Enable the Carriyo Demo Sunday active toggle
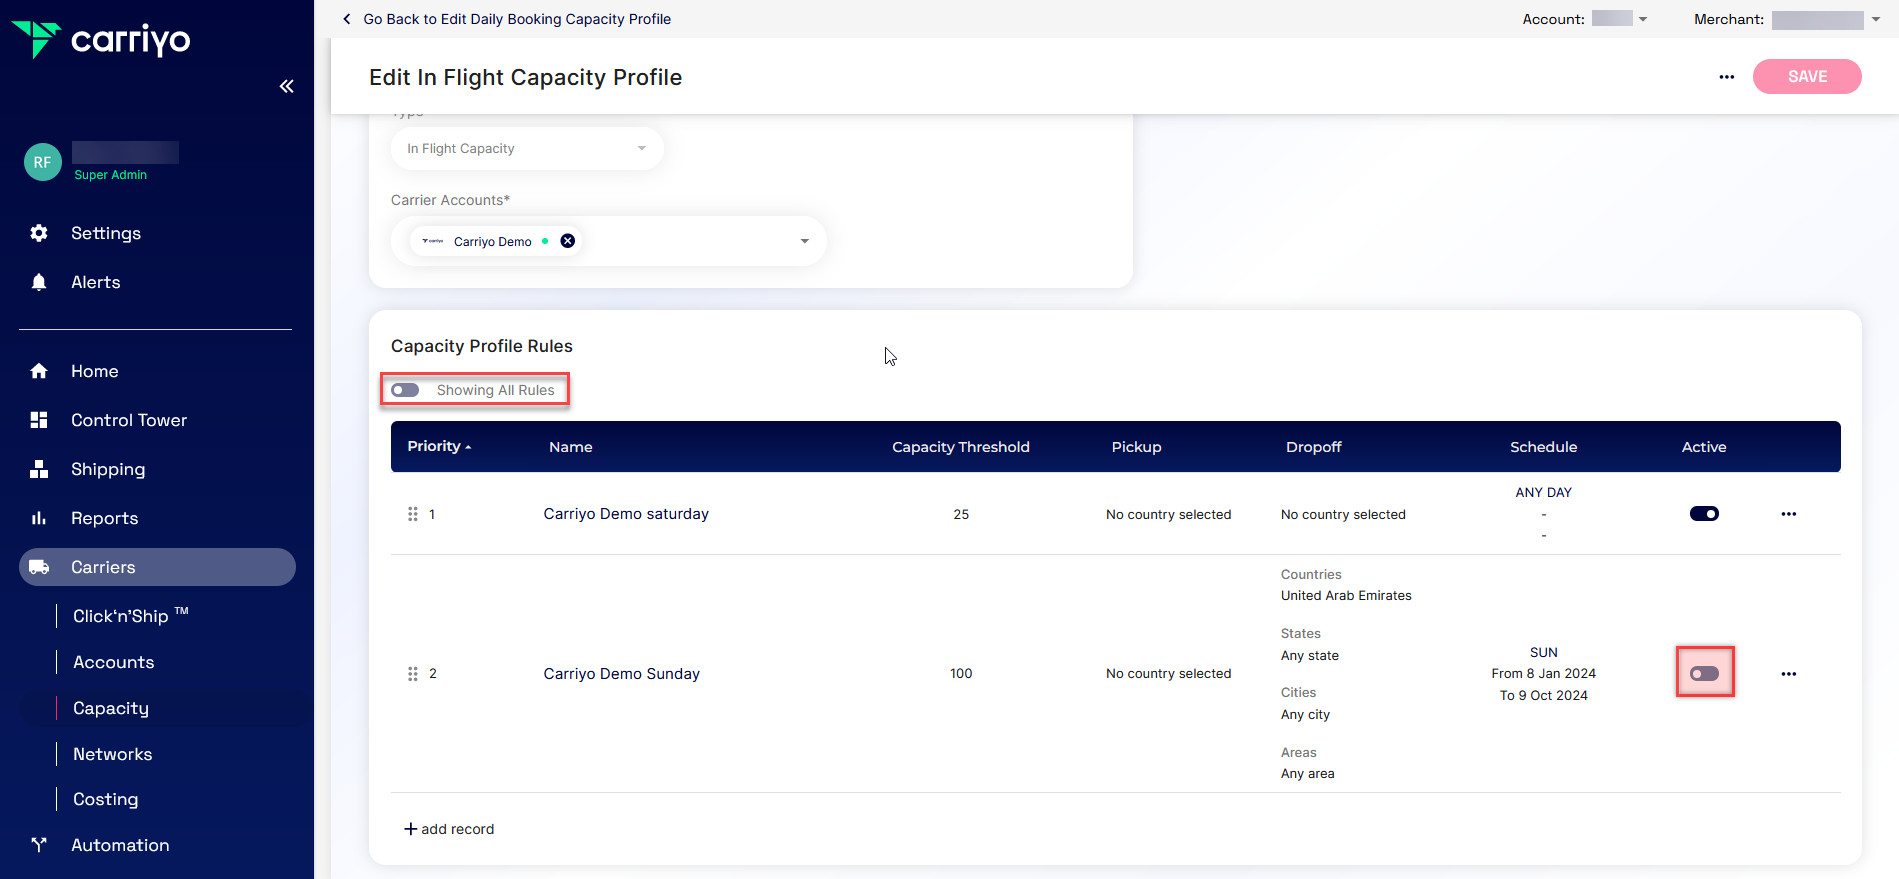 tap(1704, 674)
